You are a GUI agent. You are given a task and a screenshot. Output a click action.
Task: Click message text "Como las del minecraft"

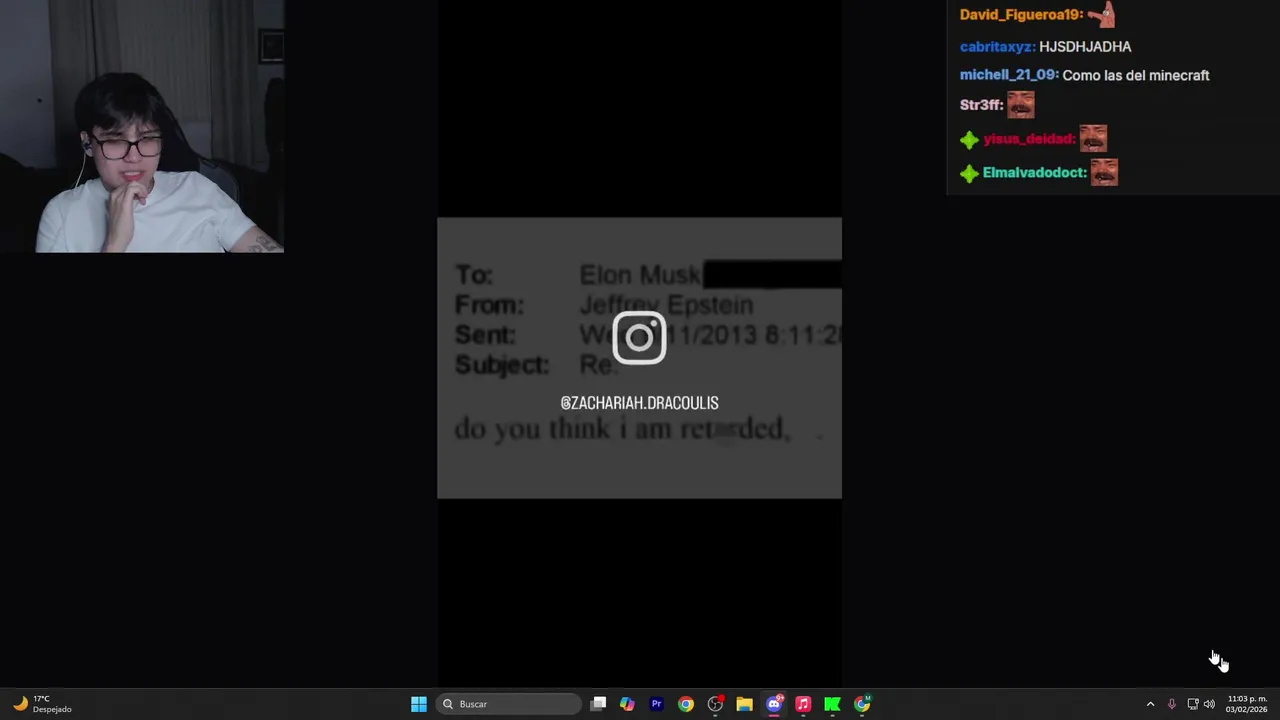tap(1136, 75)
